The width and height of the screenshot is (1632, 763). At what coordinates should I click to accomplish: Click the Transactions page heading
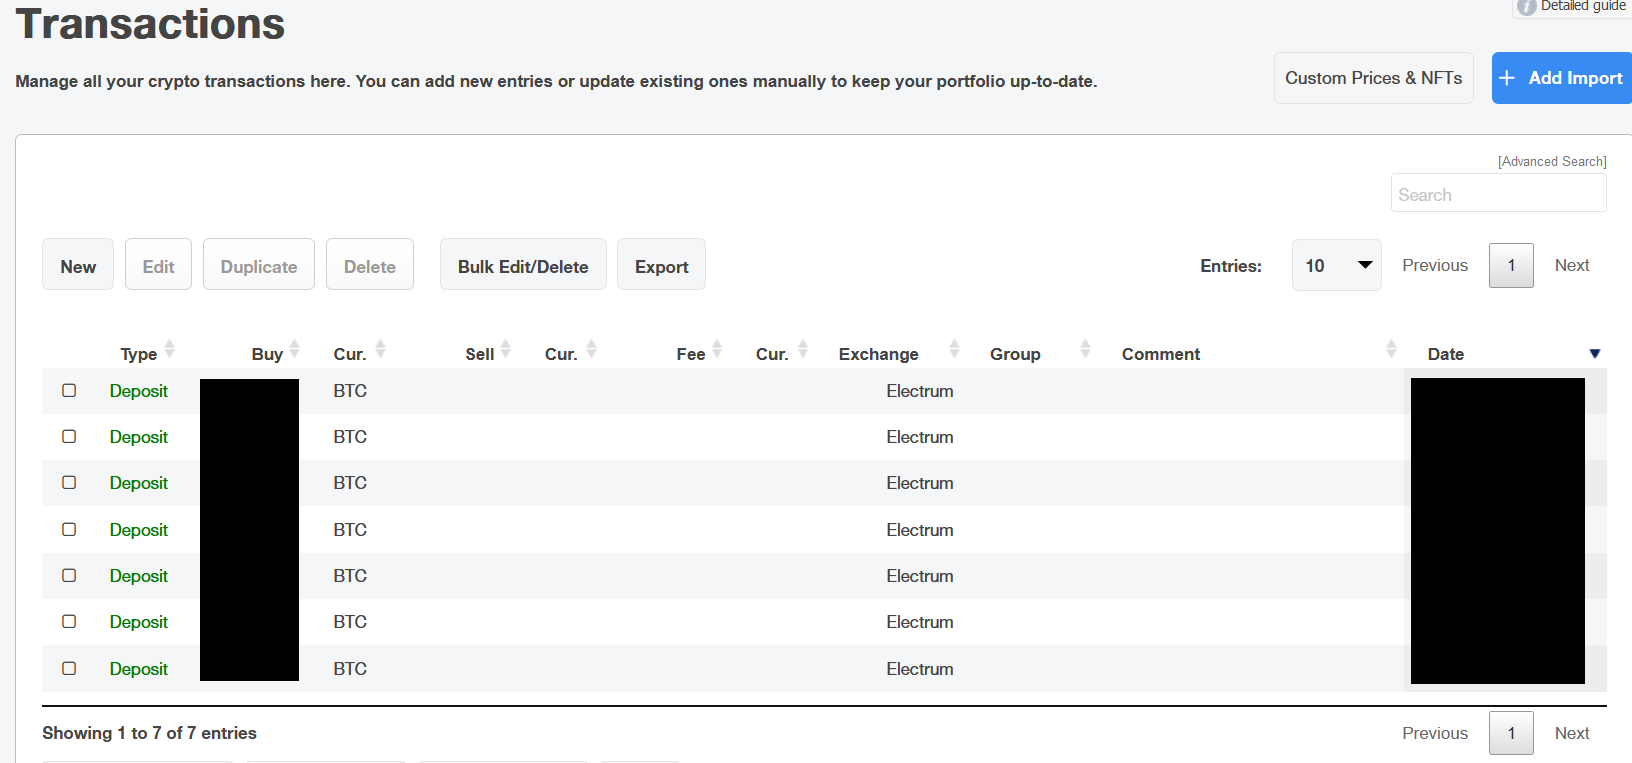click(150, 23)
